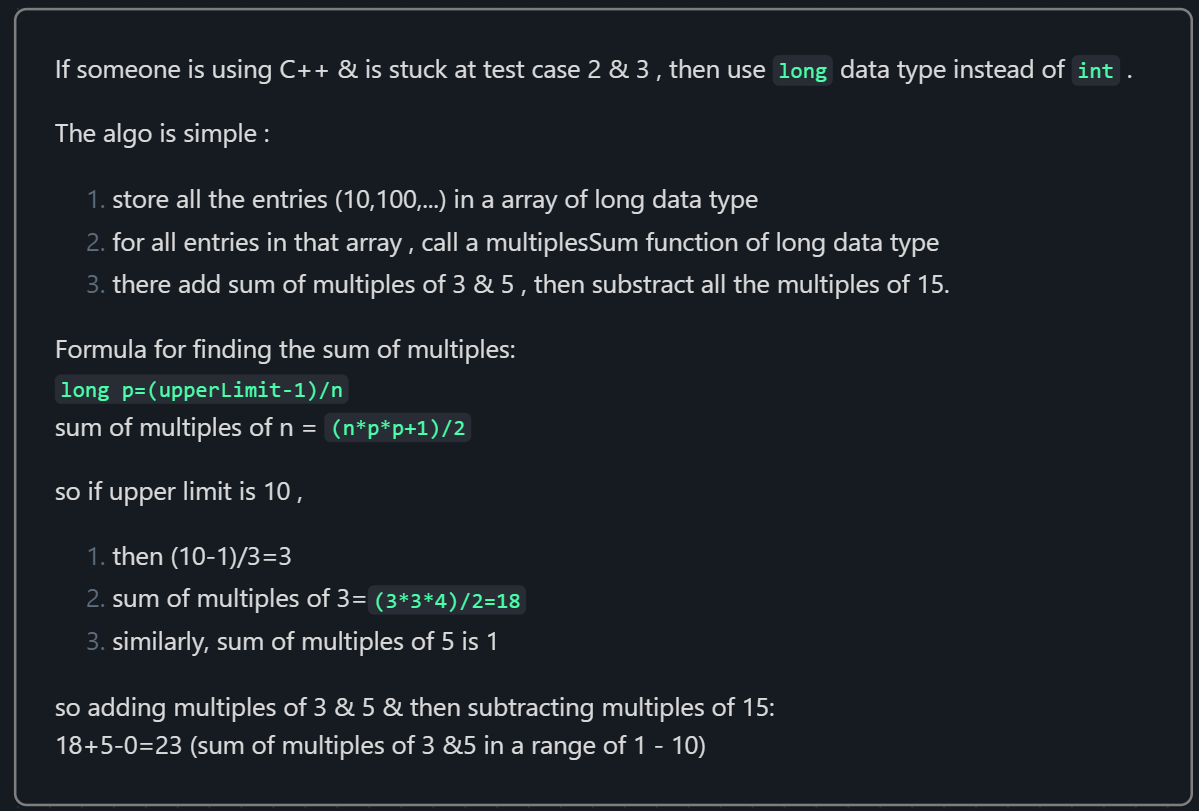Click the "(3*3*4)/2=18" code snippet
This screenshot has width=1199, height=811.
pos(447,601)
